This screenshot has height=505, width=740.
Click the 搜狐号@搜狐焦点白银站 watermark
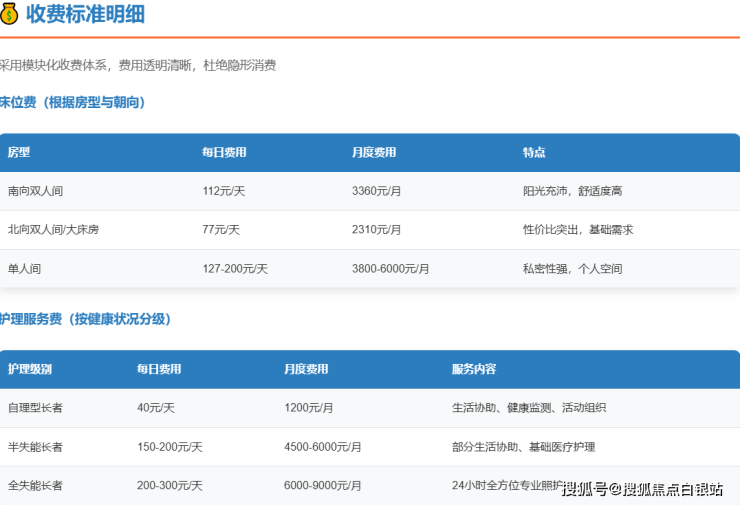click(642, 489)
